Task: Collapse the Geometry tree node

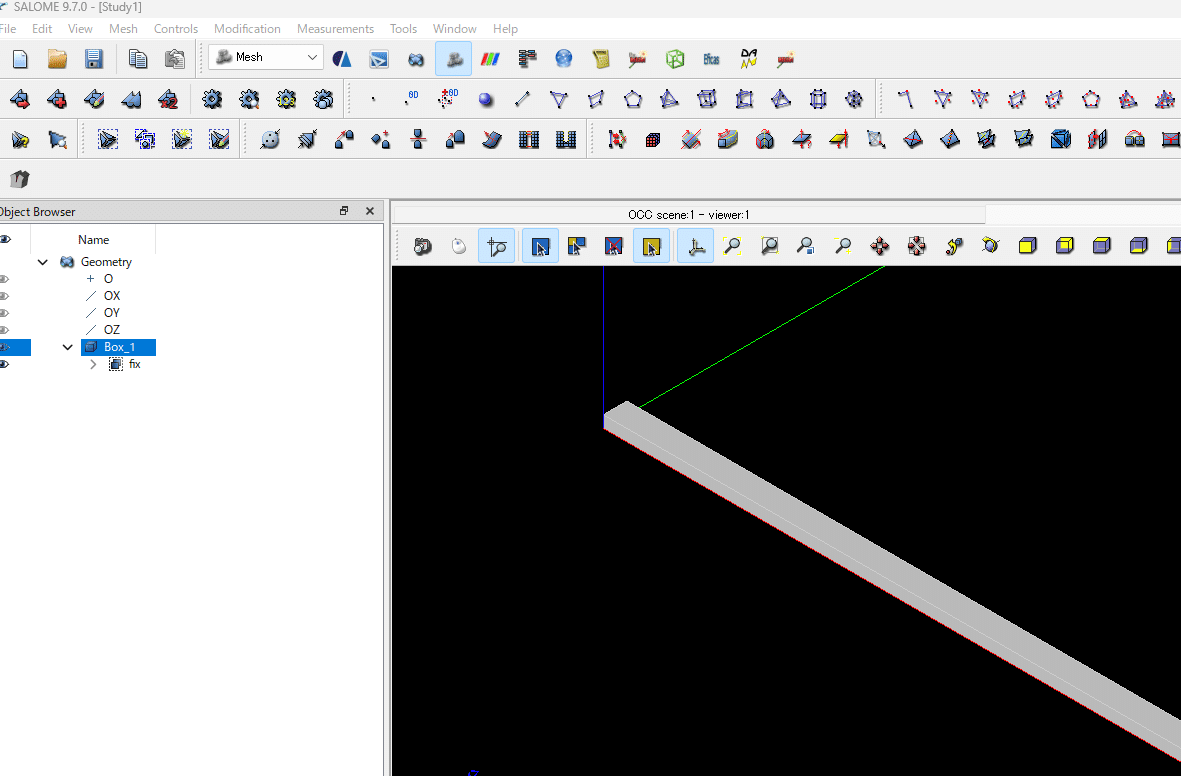Action: pos(43,262)
